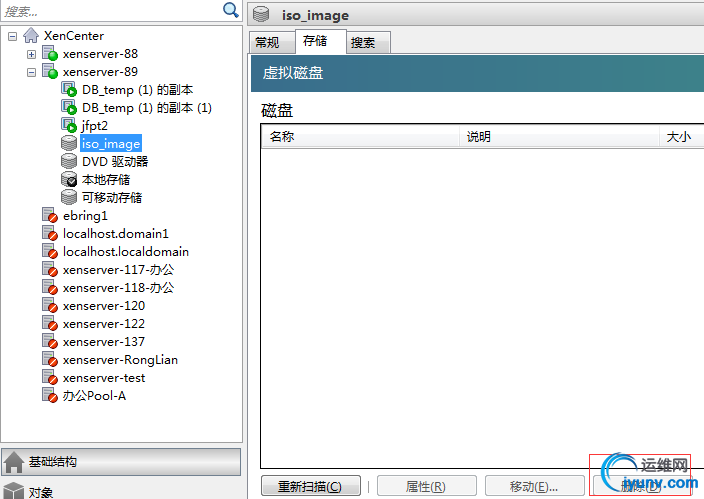Switch to the 搜索 tab
This screenshot has height=499, width=704.
click(x=368, y=43)
